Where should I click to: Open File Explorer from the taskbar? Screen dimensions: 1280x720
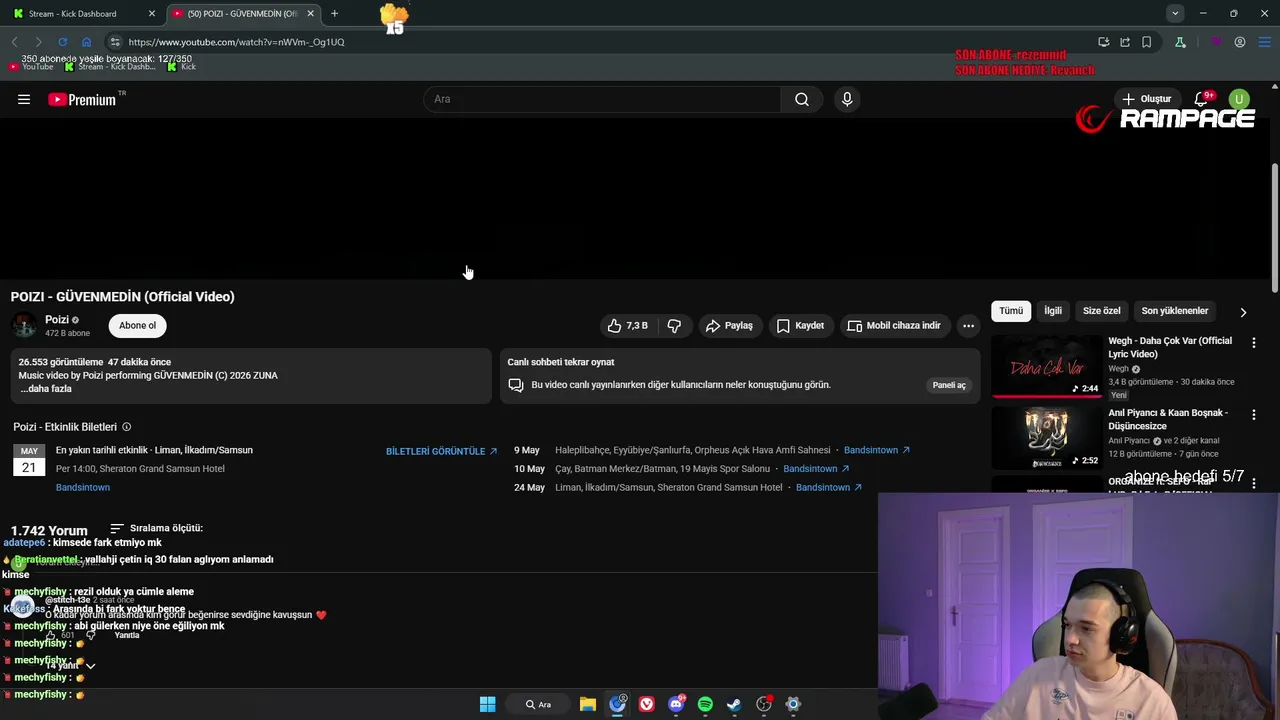(x=588, y=704)
